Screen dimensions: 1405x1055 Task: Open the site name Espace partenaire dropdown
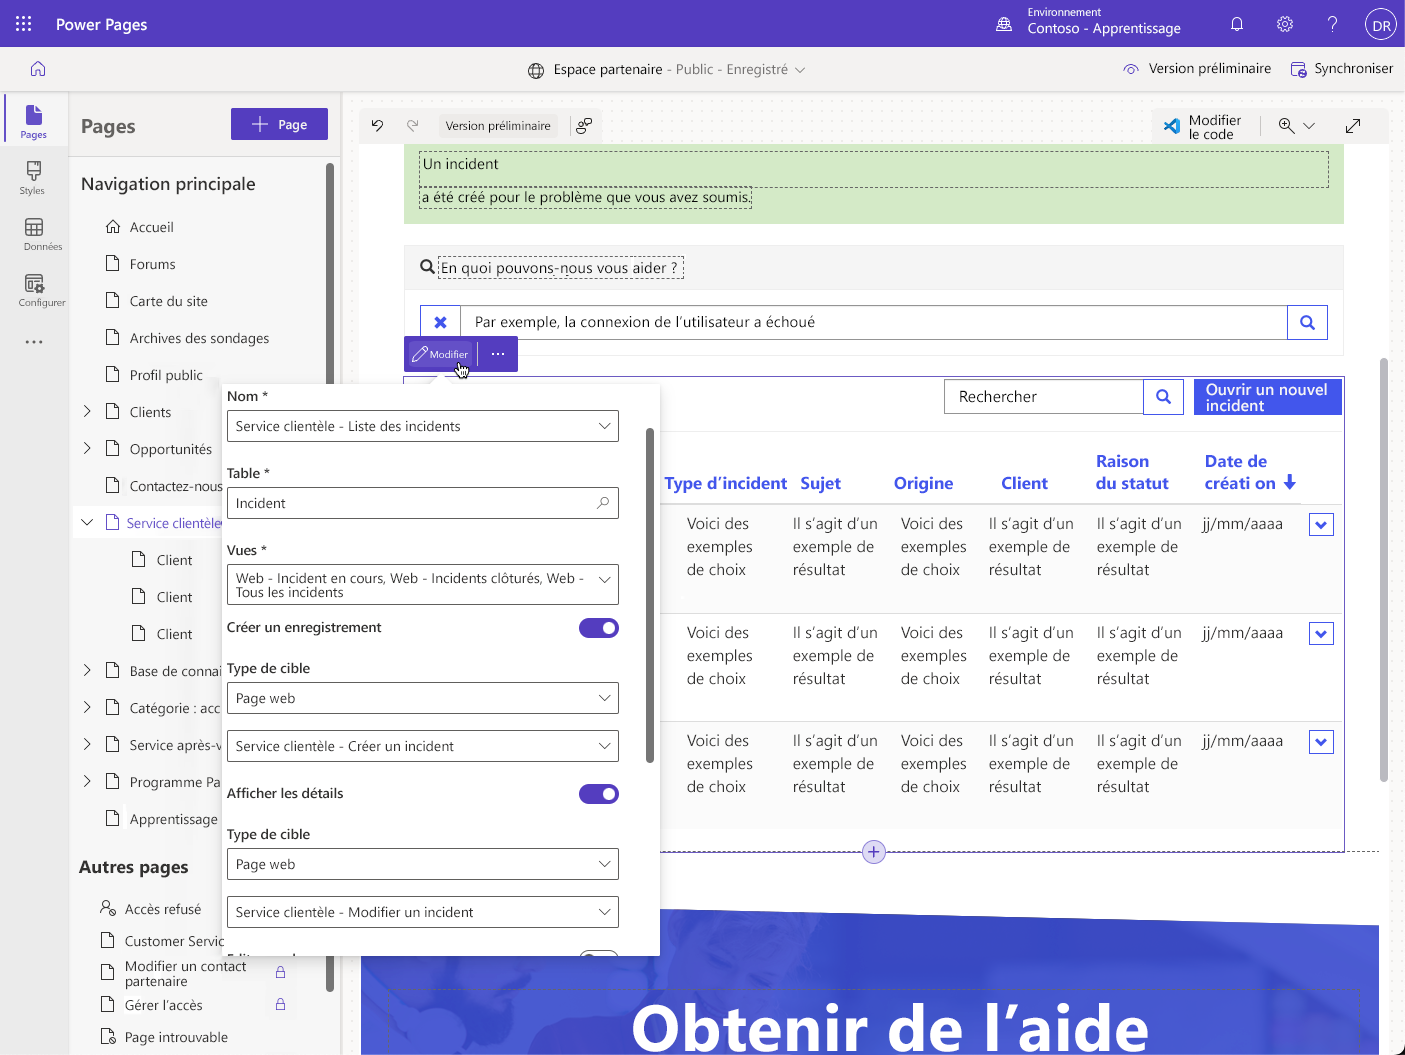coord(666,69)
